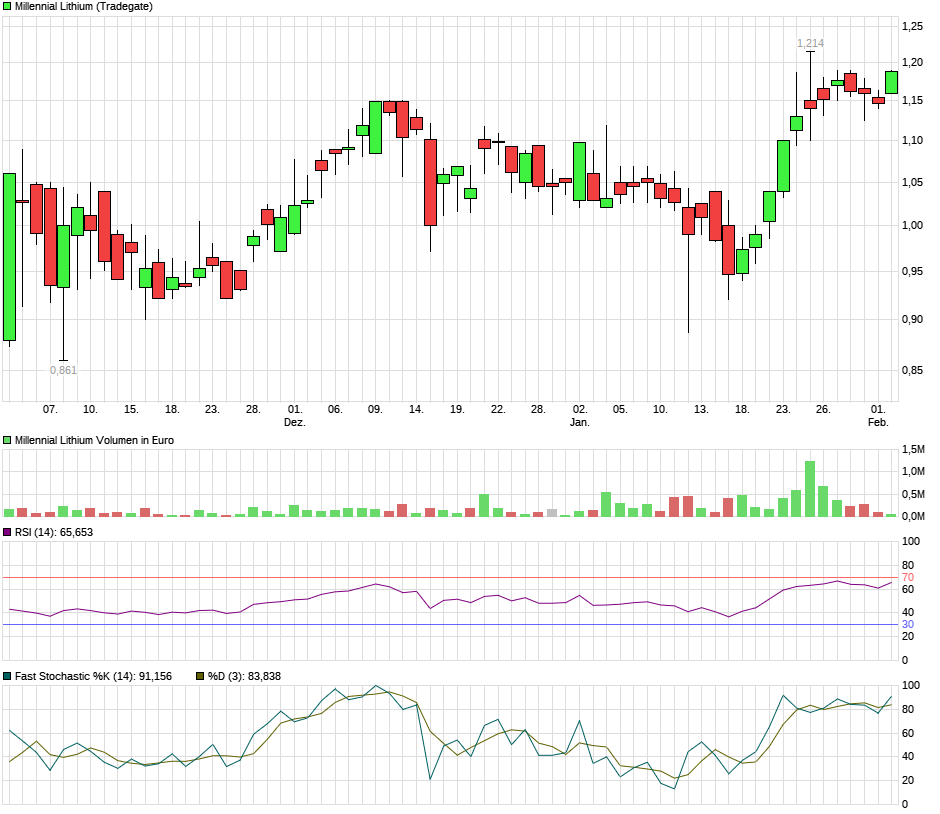Click the olive %D (3) legend square
Viewport: 940px width, 814px height.
pos(200,676)
